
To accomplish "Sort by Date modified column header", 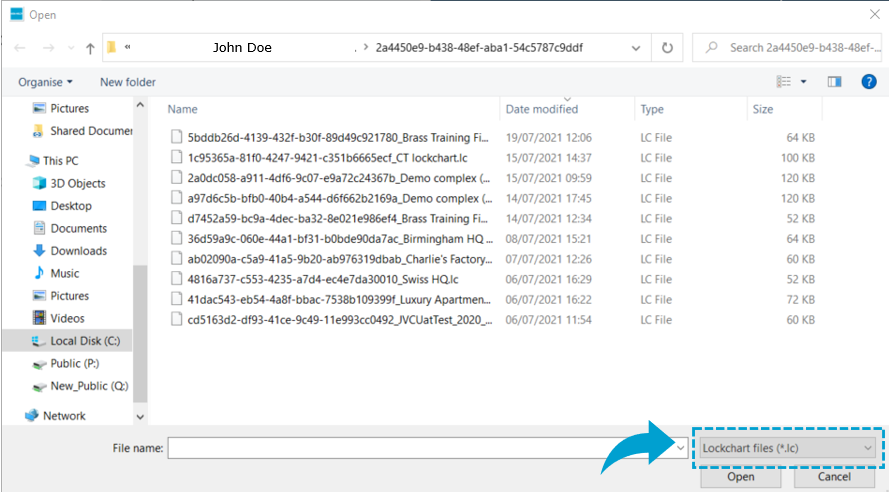I will (x=542, y=109).
